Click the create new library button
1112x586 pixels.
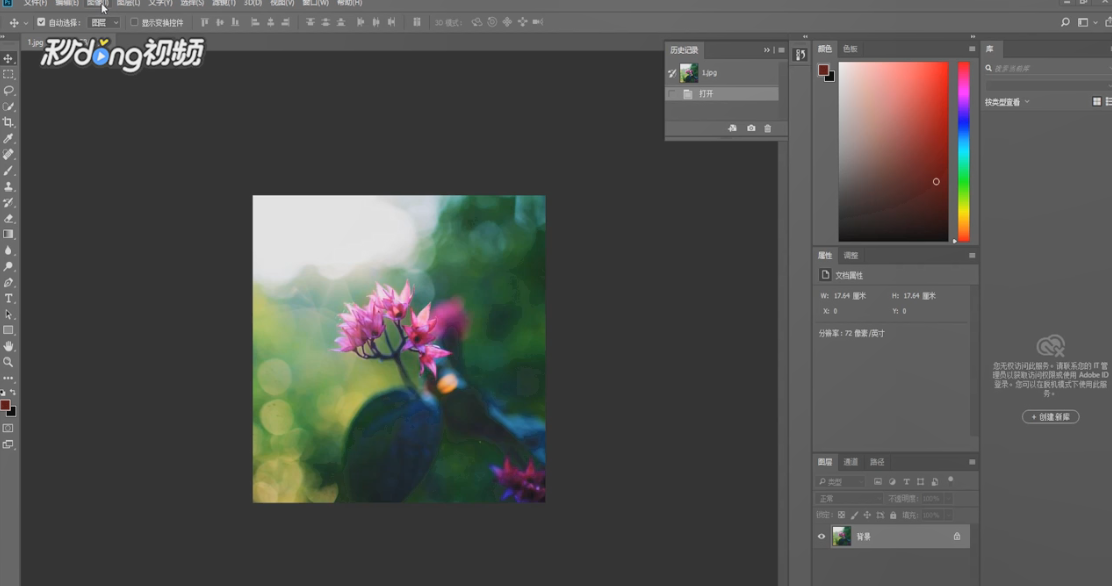[x=1050, y=417]
